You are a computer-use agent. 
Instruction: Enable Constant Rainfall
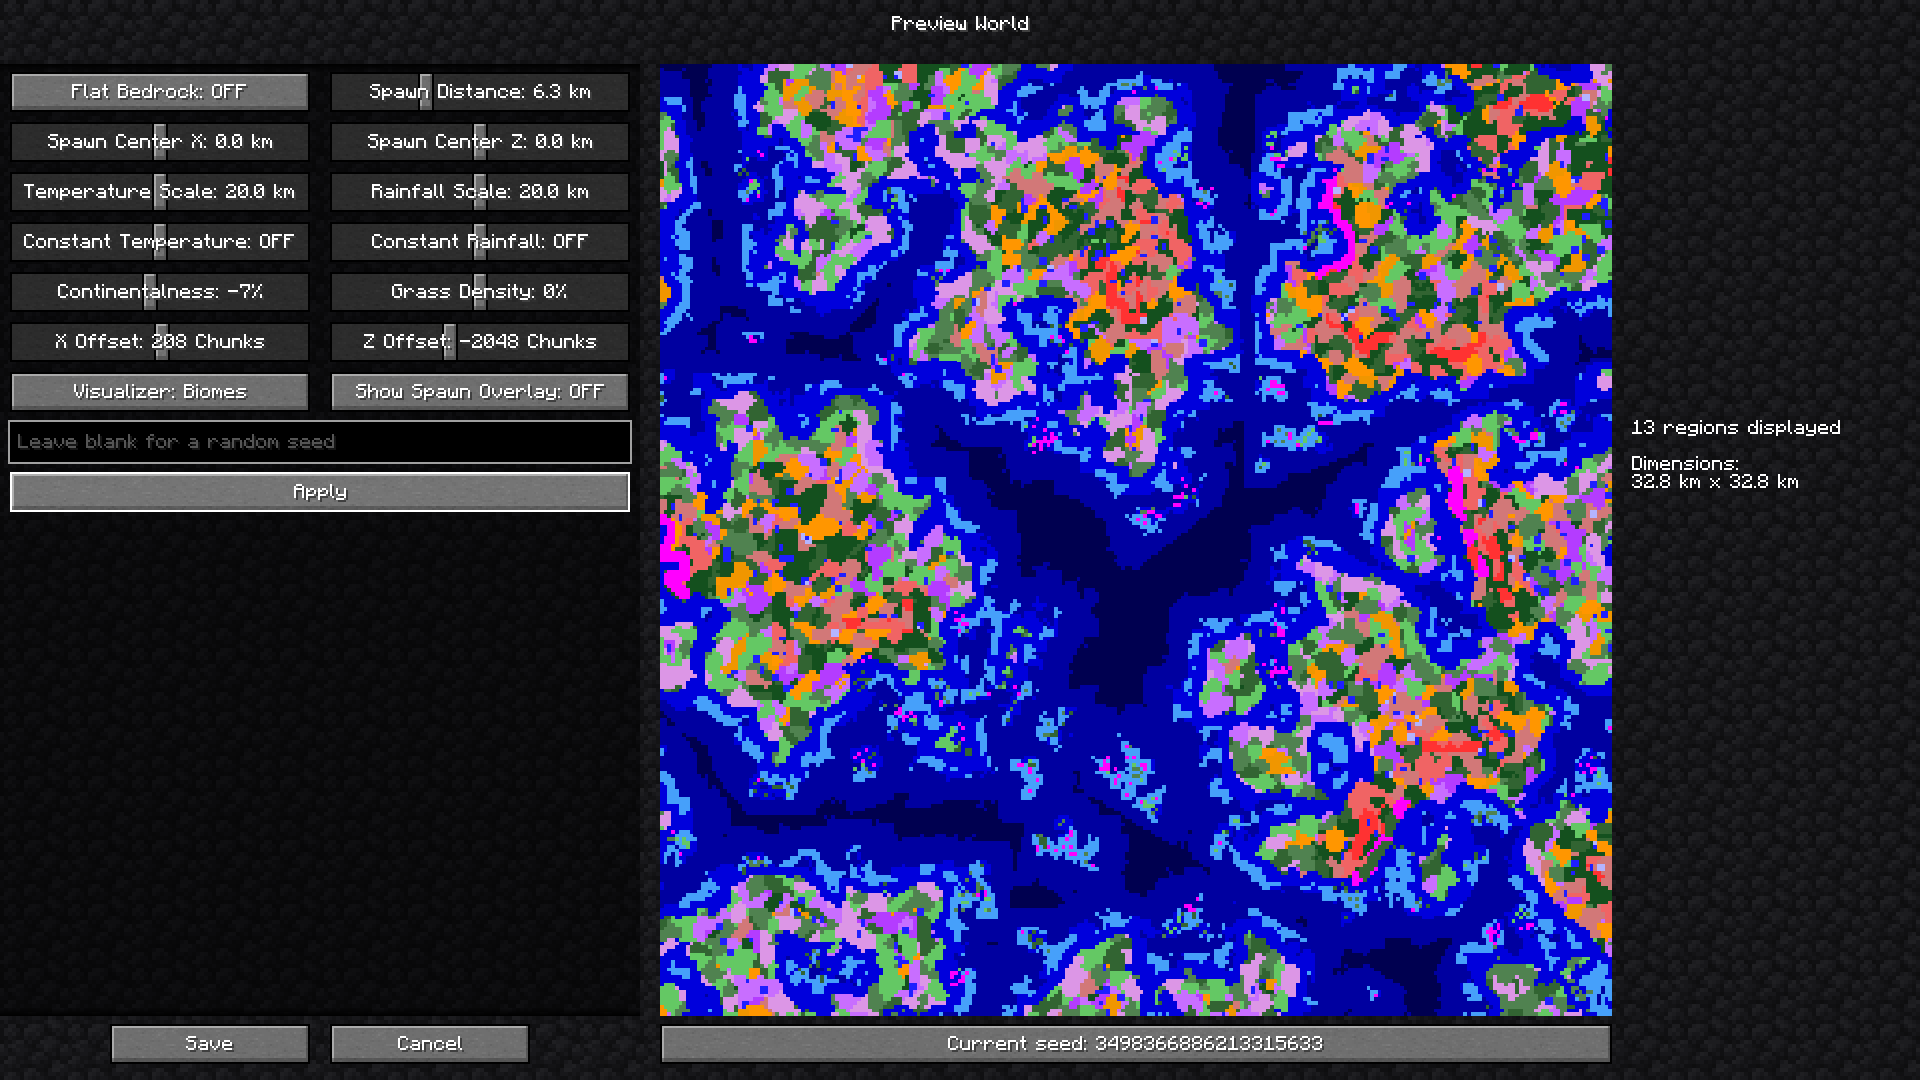(478, 241)
